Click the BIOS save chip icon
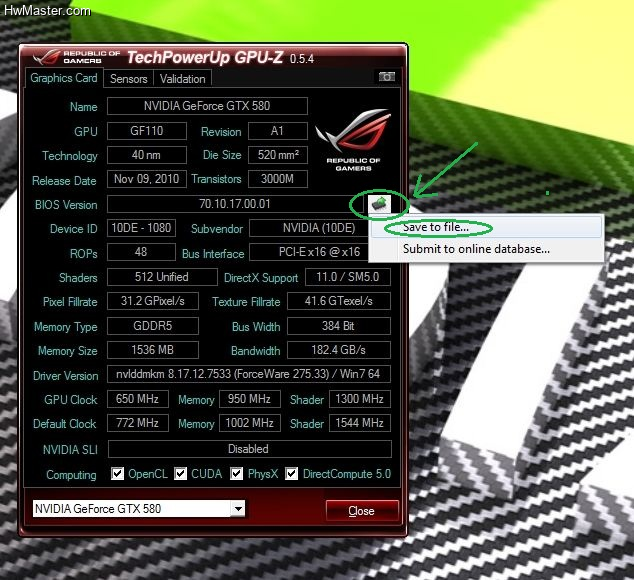Screen dimensions: 634x580 380,204
